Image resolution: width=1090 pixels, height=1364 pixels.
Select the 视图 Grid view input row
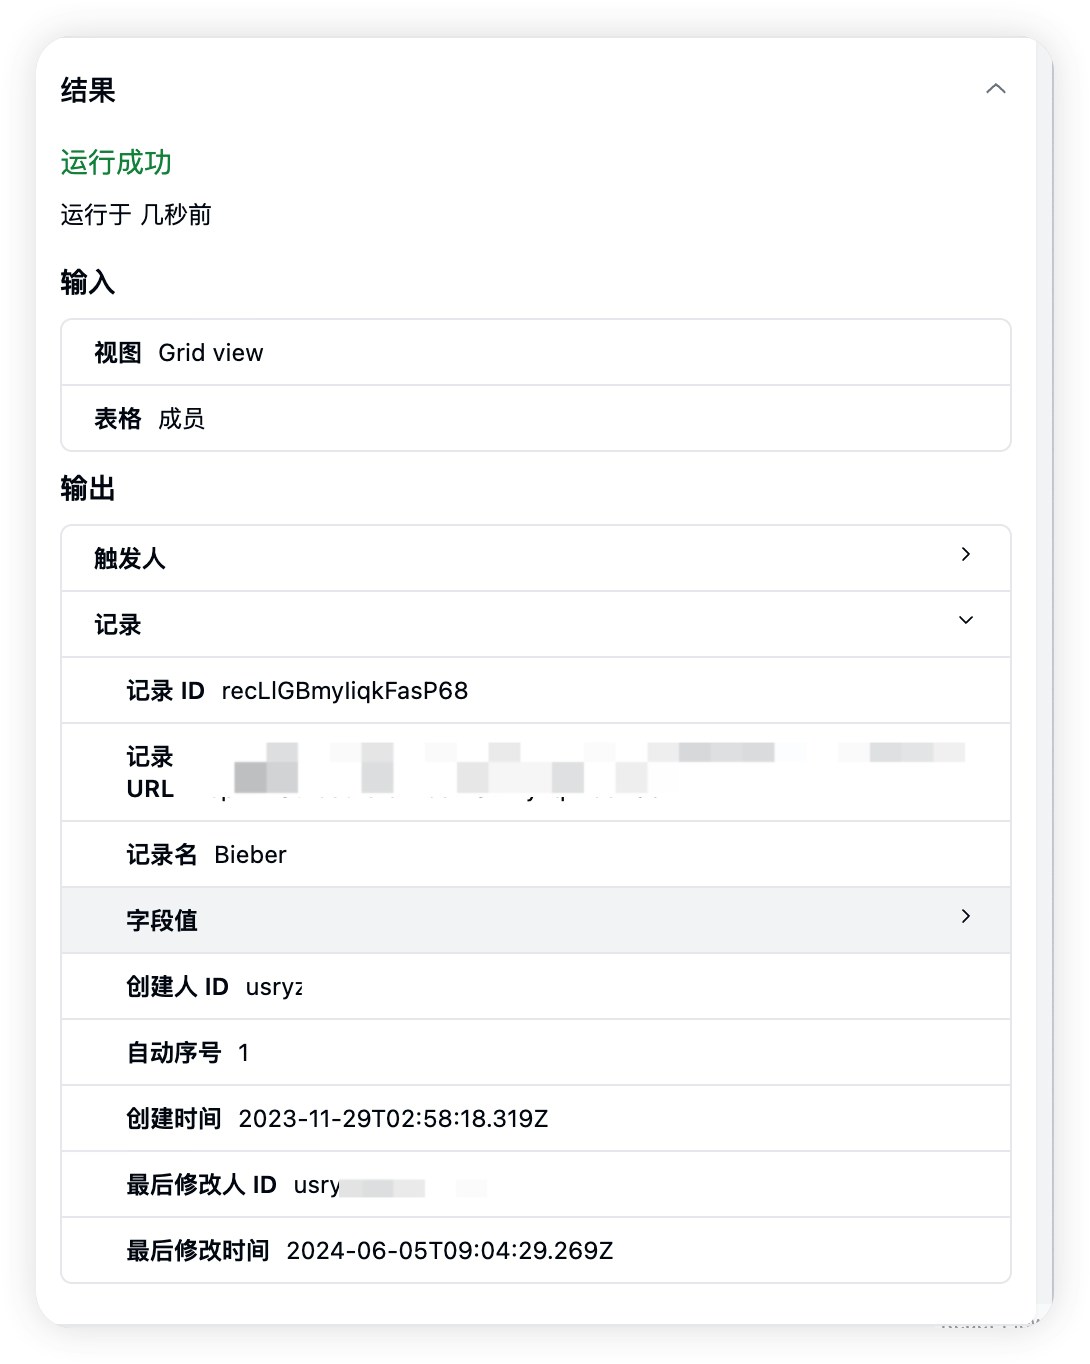(x=536, y=353)
